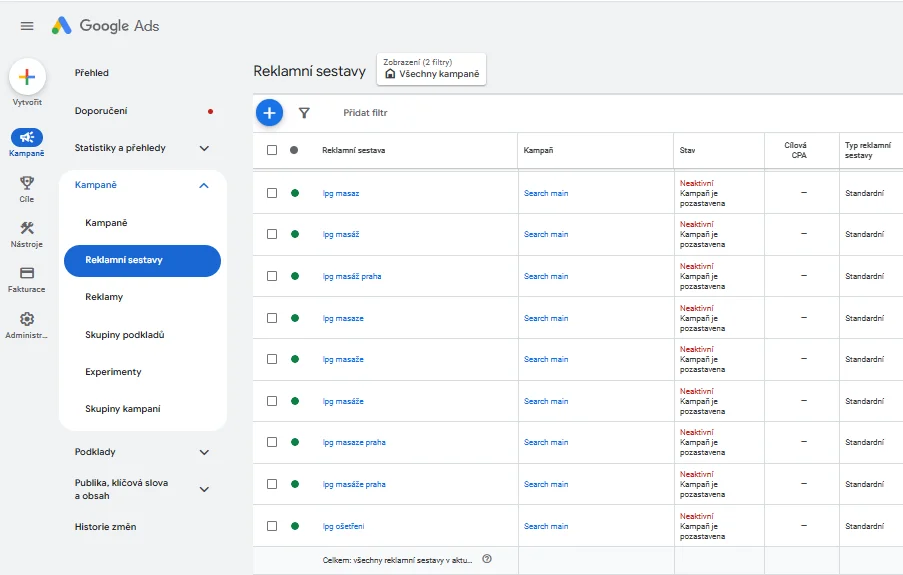Open Kampaně megaphone icon in sidebar

pyautogui.click(x=27, y=138)
